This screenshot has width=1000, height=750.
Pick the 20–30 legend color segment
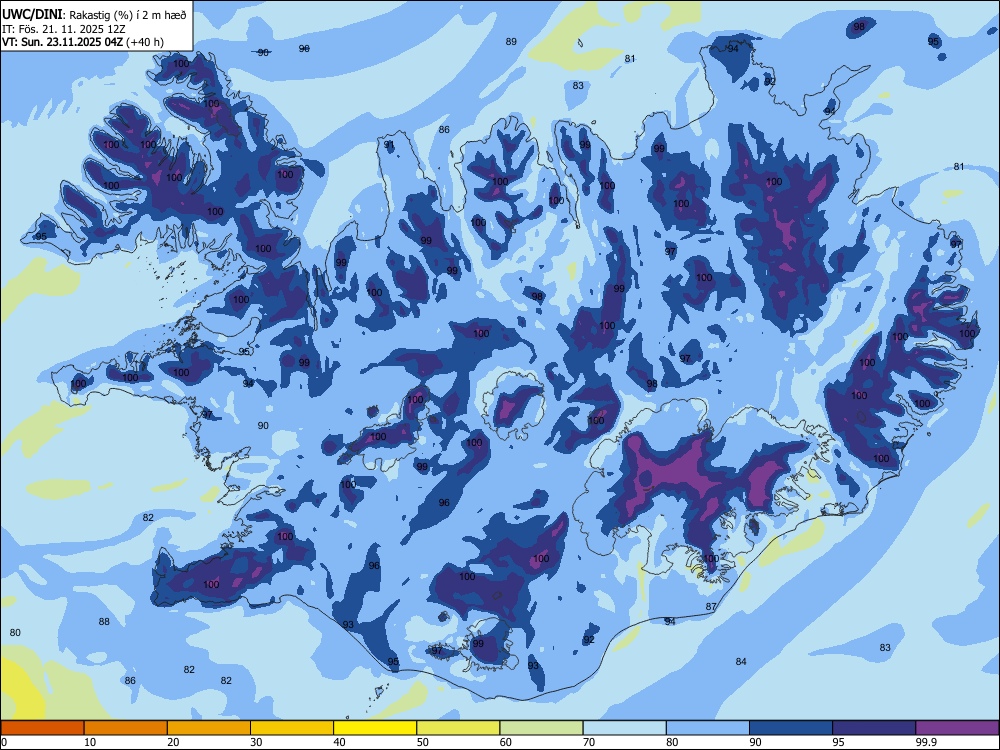[209, 728]
